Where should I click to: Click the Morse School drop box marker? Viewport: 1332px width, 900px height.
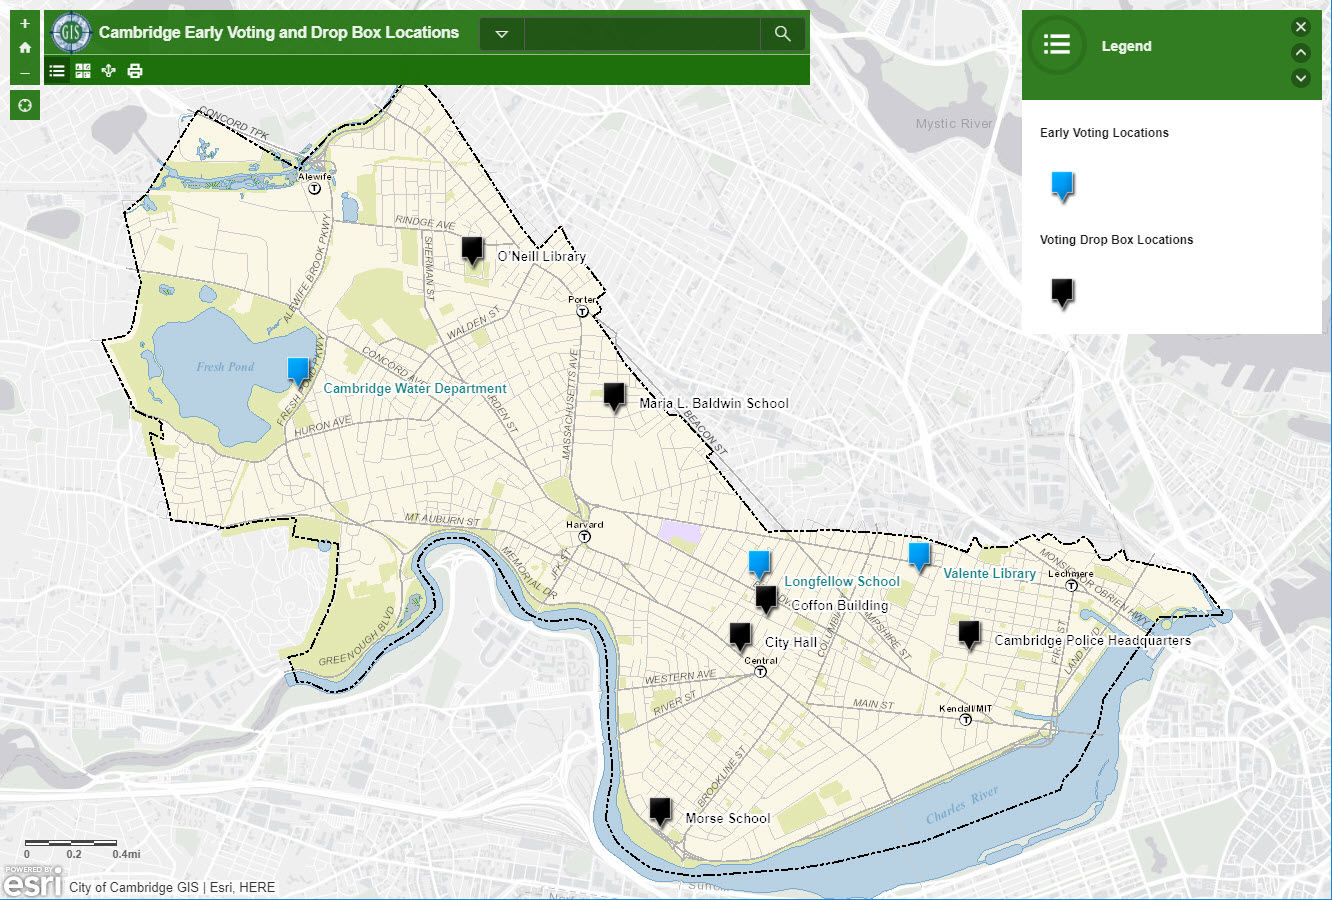[660, 810]
